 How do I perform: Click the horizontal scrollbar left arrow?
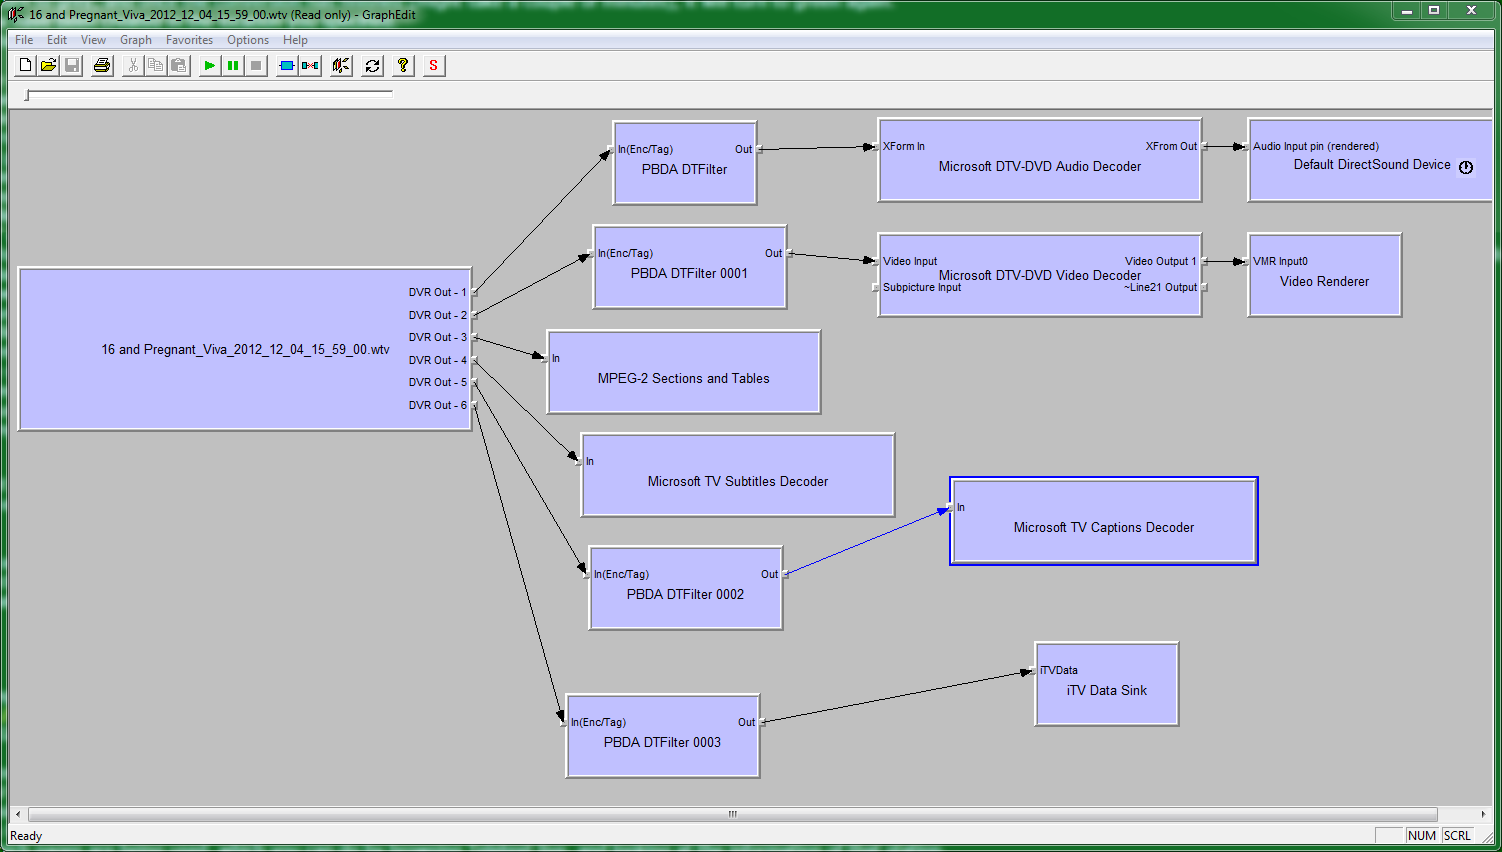18,814
